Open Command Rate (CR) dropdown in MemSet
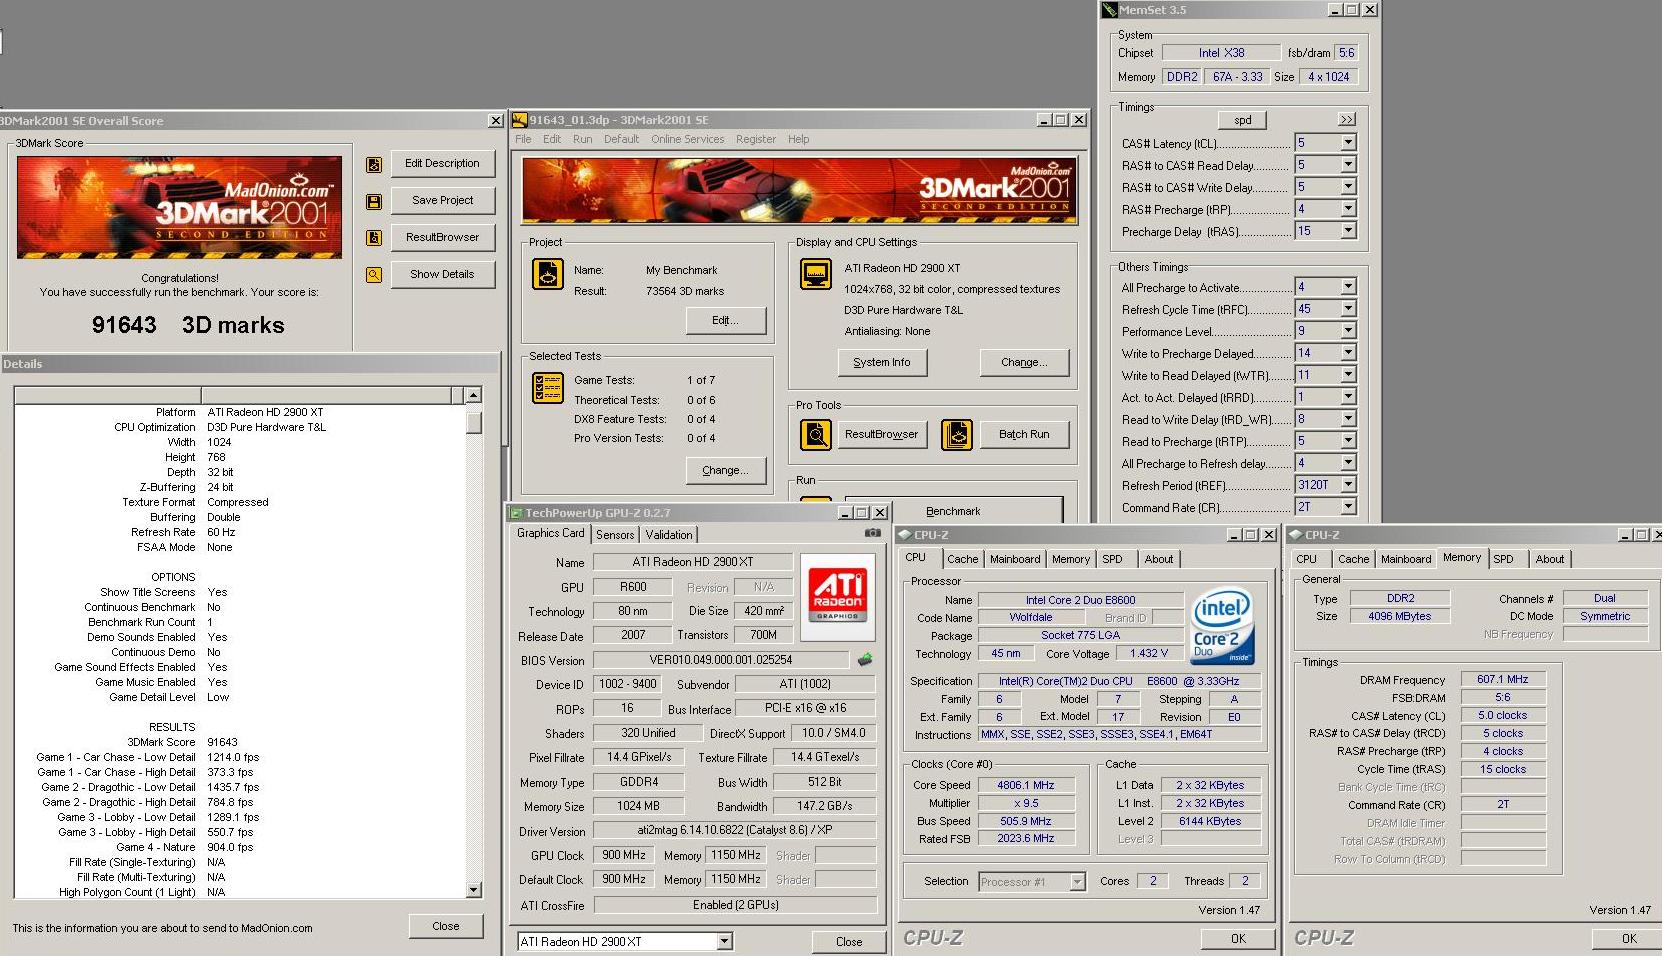 (x=1348, y=507)
